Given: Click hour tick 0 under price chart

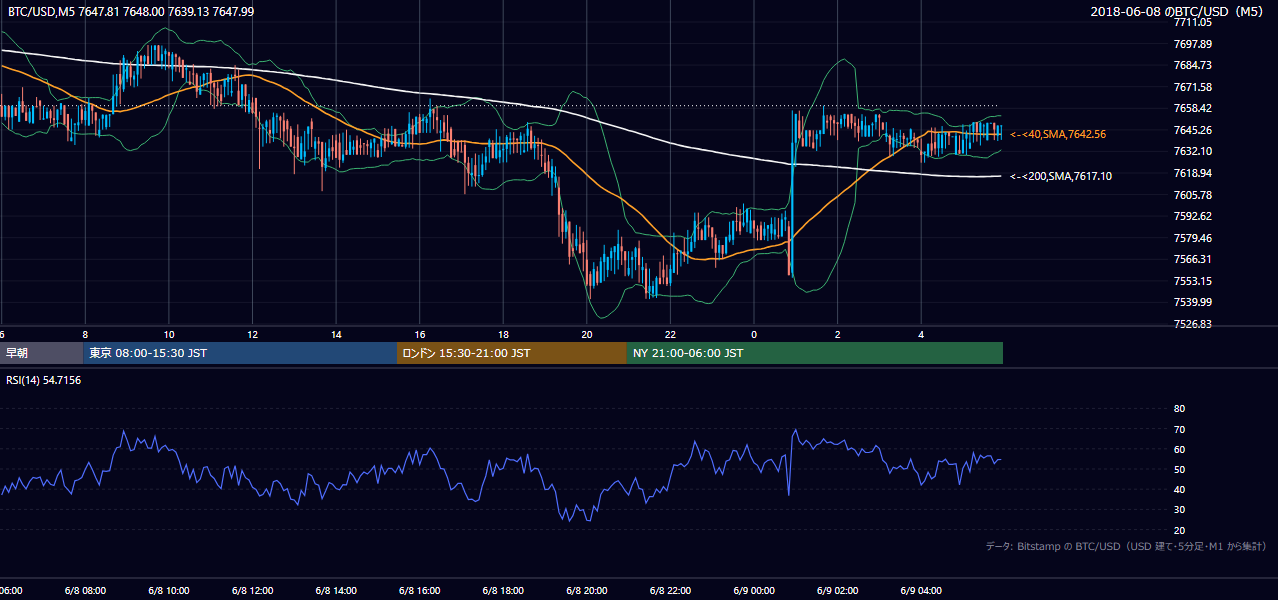Looking at the screenshot, I should coord(754,335).
